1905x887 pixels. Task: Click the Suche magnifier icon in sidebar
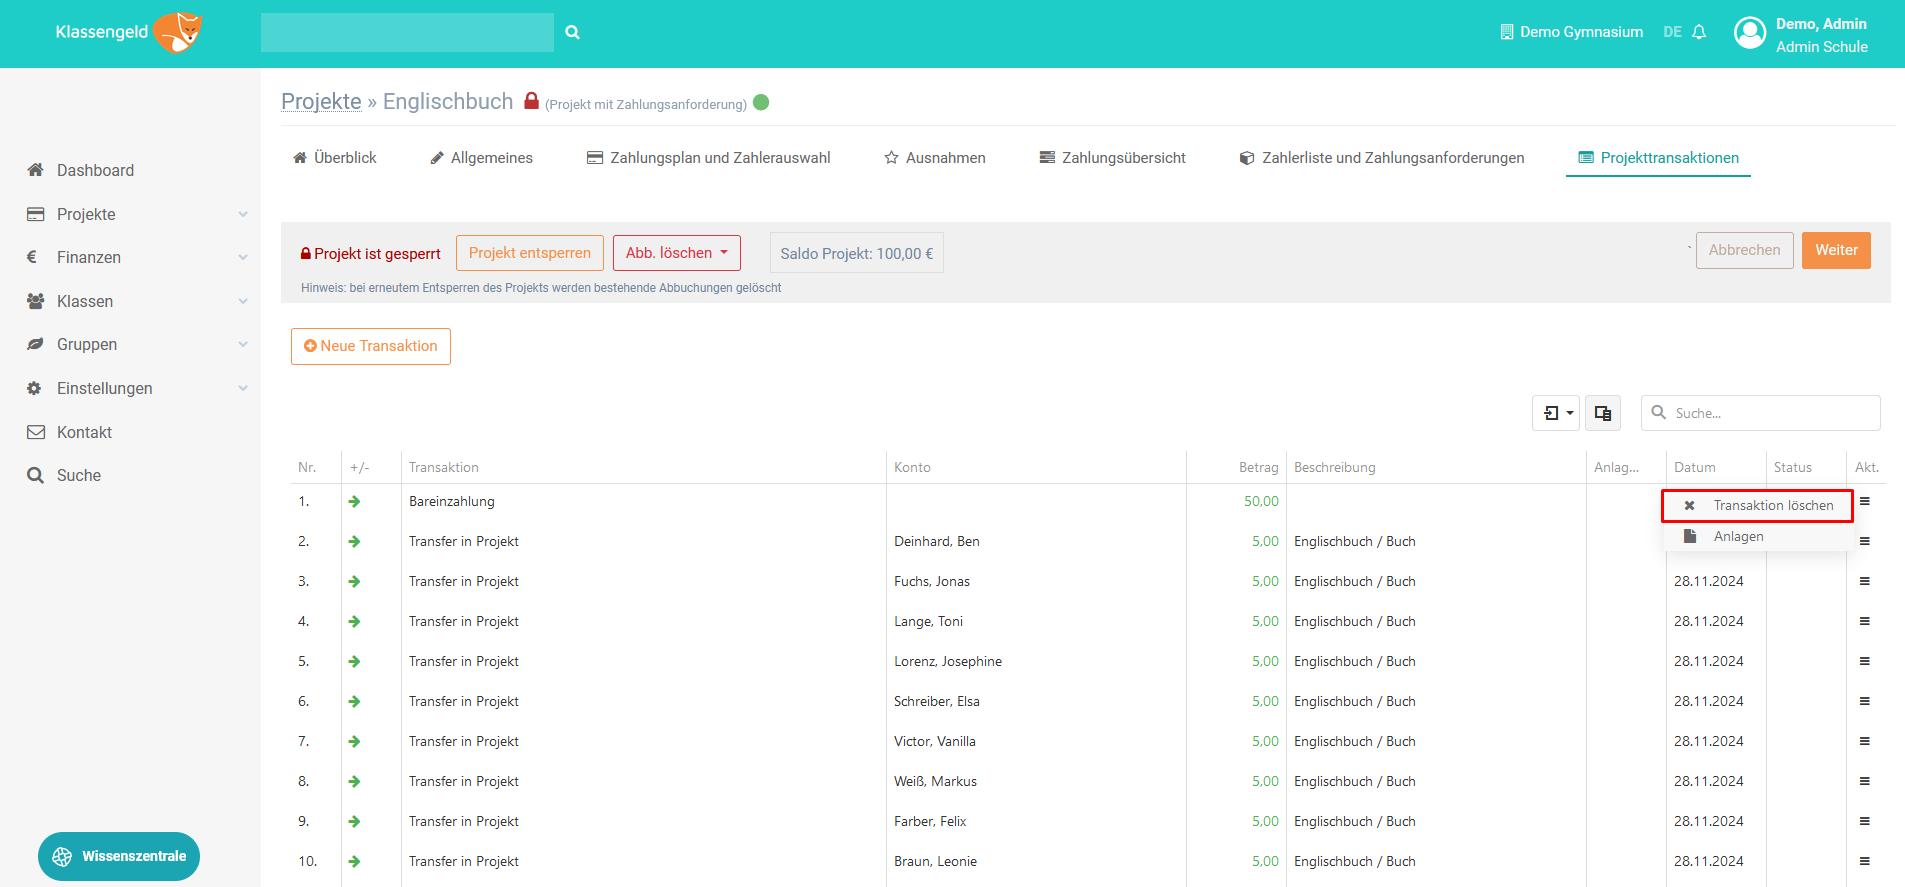point(36,475)
